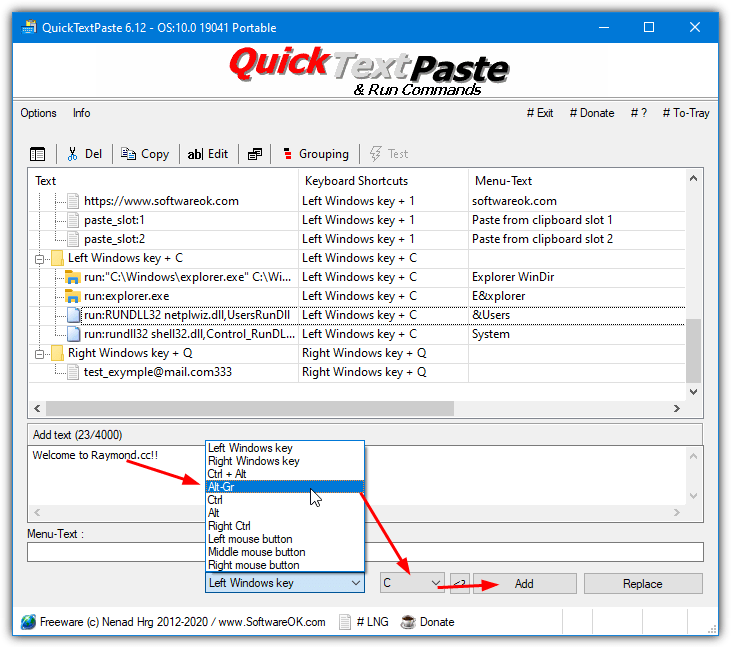Select the https://www.softwareok.com entry
Viewport: 731px width, 647px height.
(x=161, y=201)
